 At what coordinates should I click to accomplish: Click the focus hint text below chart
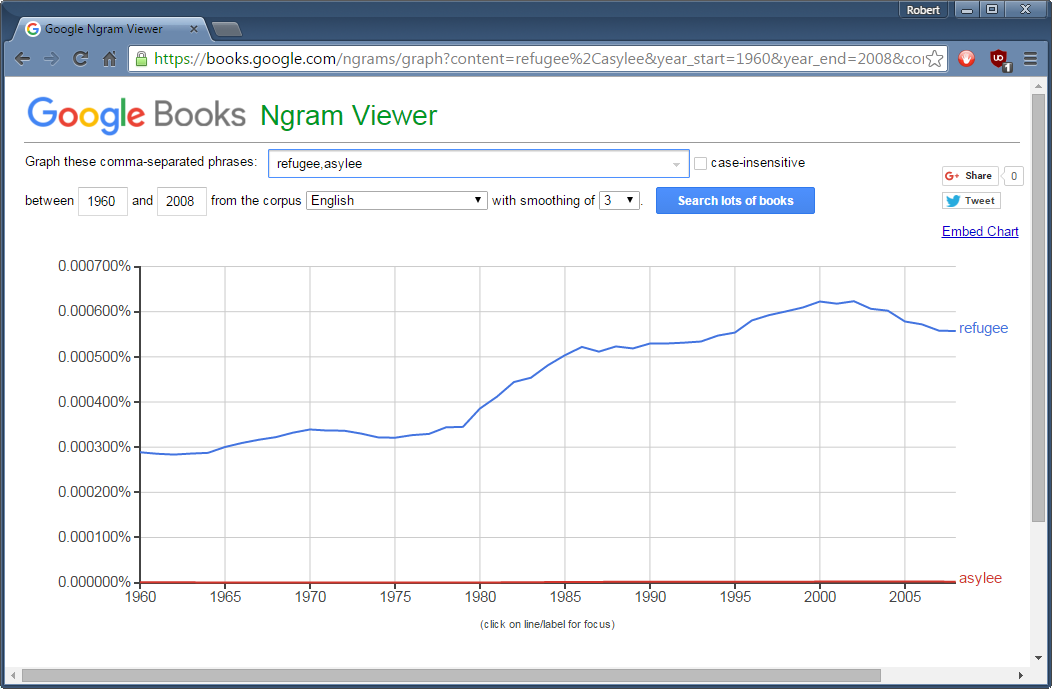point(547,625)
